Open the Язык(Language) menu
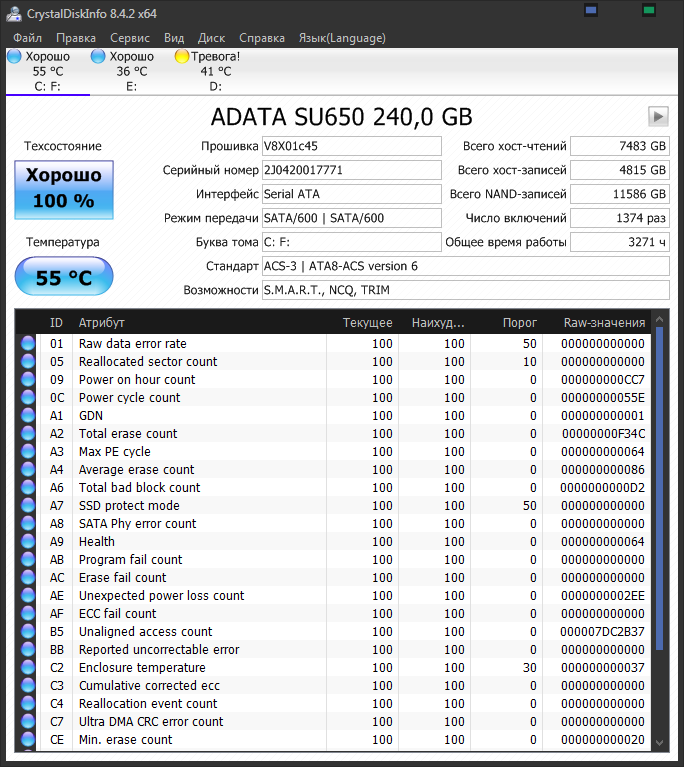Screen dimensions: 684x767 coord(342,38)
